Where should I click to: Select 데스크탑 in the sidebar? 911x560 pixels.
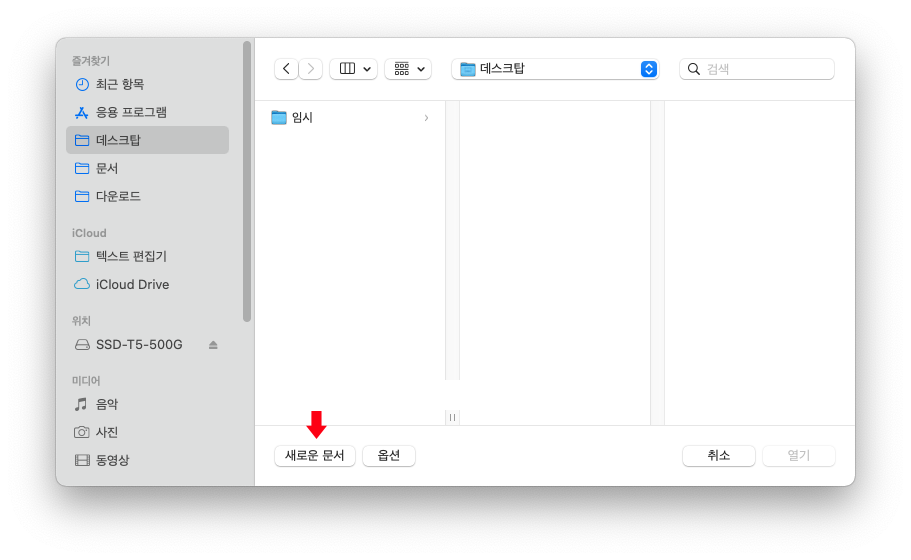click(x=148, y=140)
